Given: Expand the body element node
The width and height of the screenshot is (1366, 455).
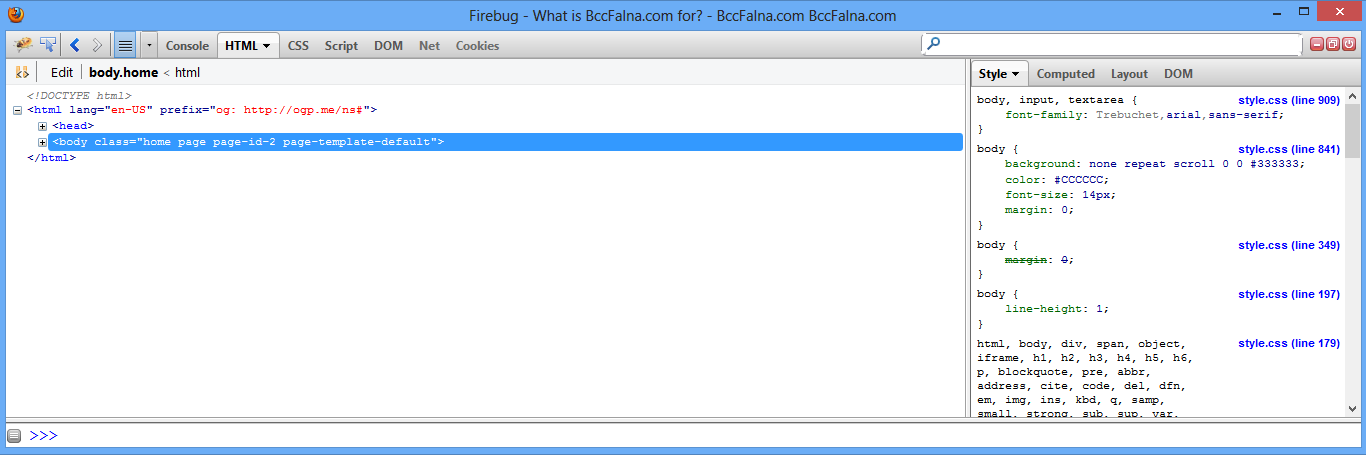Looking at the screenshot, I should [x=42, y=142].
